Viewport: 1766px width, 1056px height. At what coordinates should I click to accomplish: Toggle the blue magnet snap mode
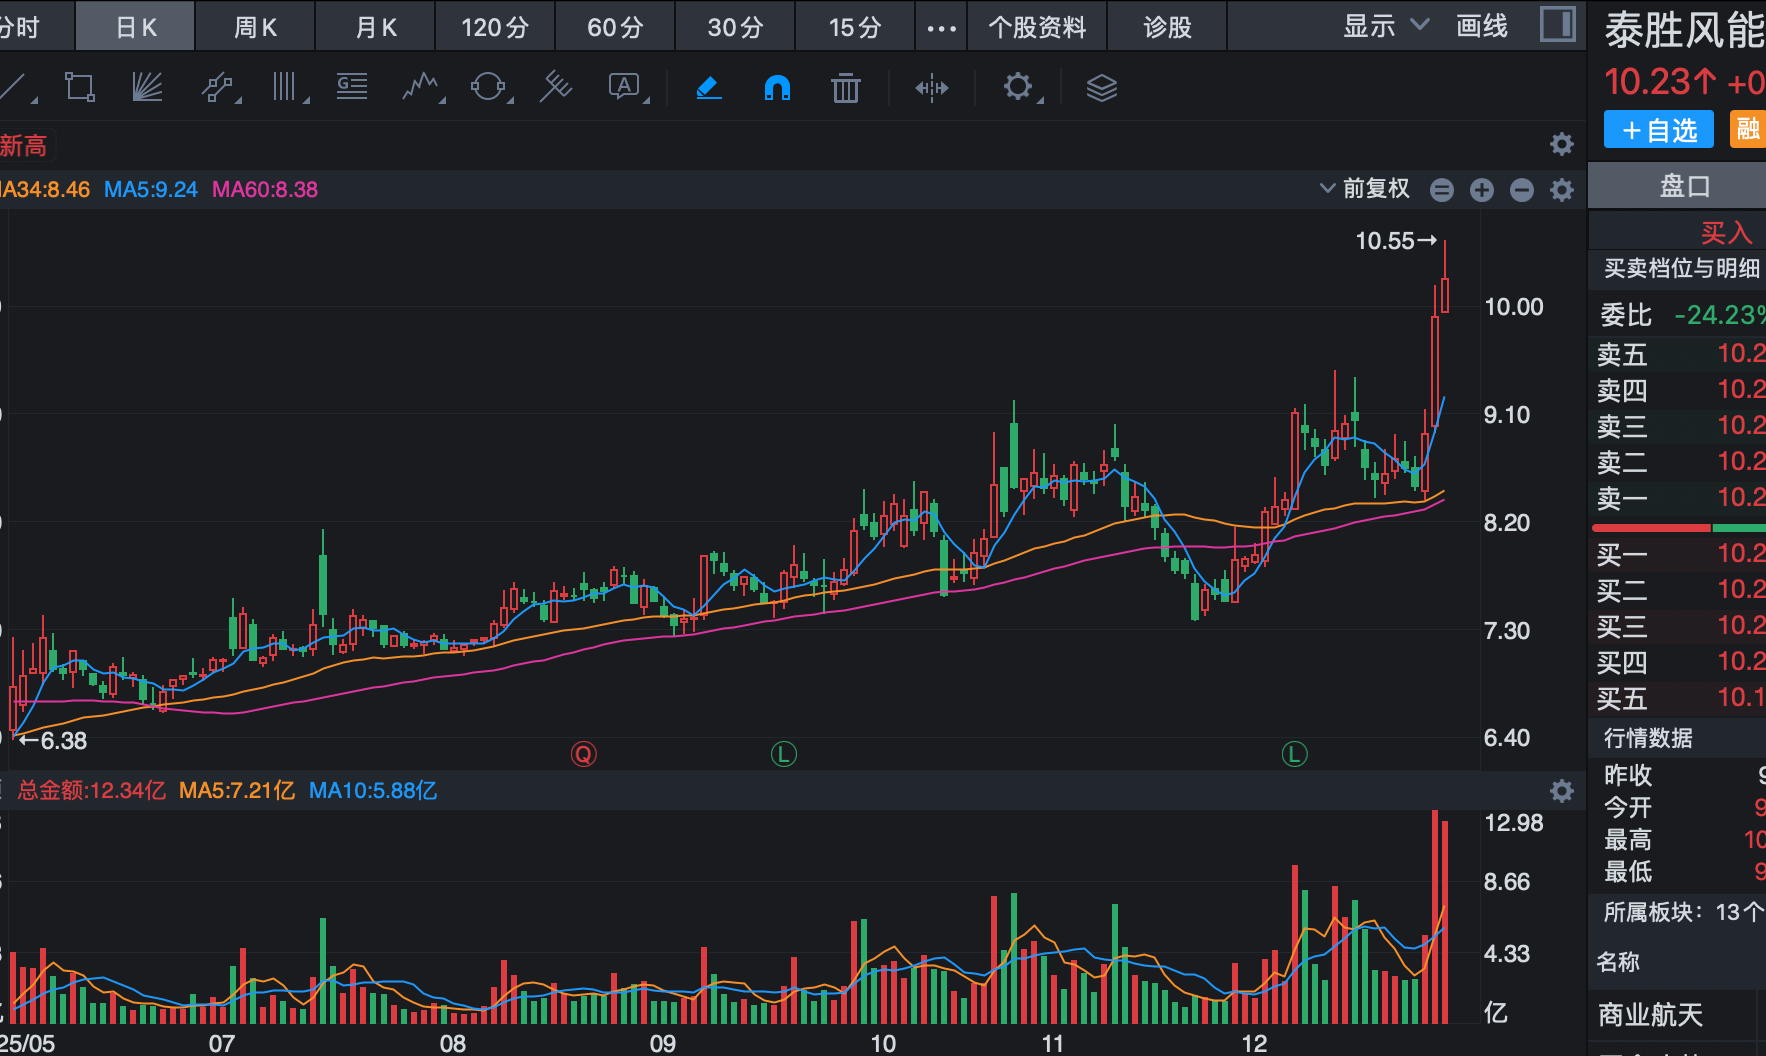[777, 88]
